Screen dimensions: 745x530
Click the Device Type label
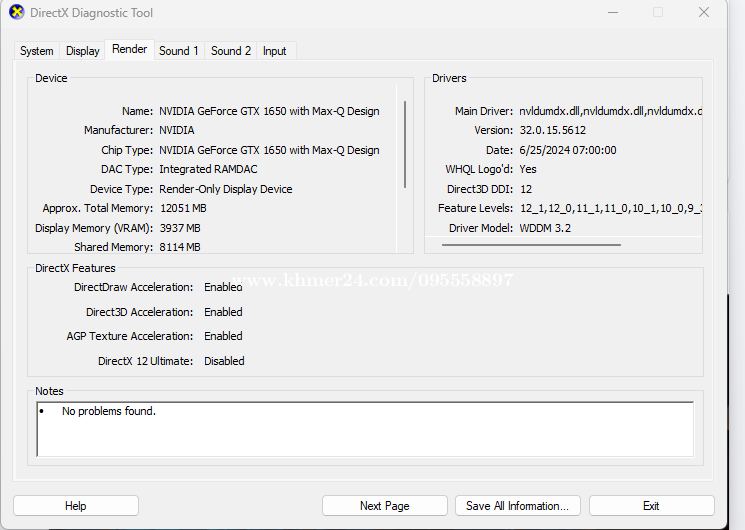[x=122, y=189]
